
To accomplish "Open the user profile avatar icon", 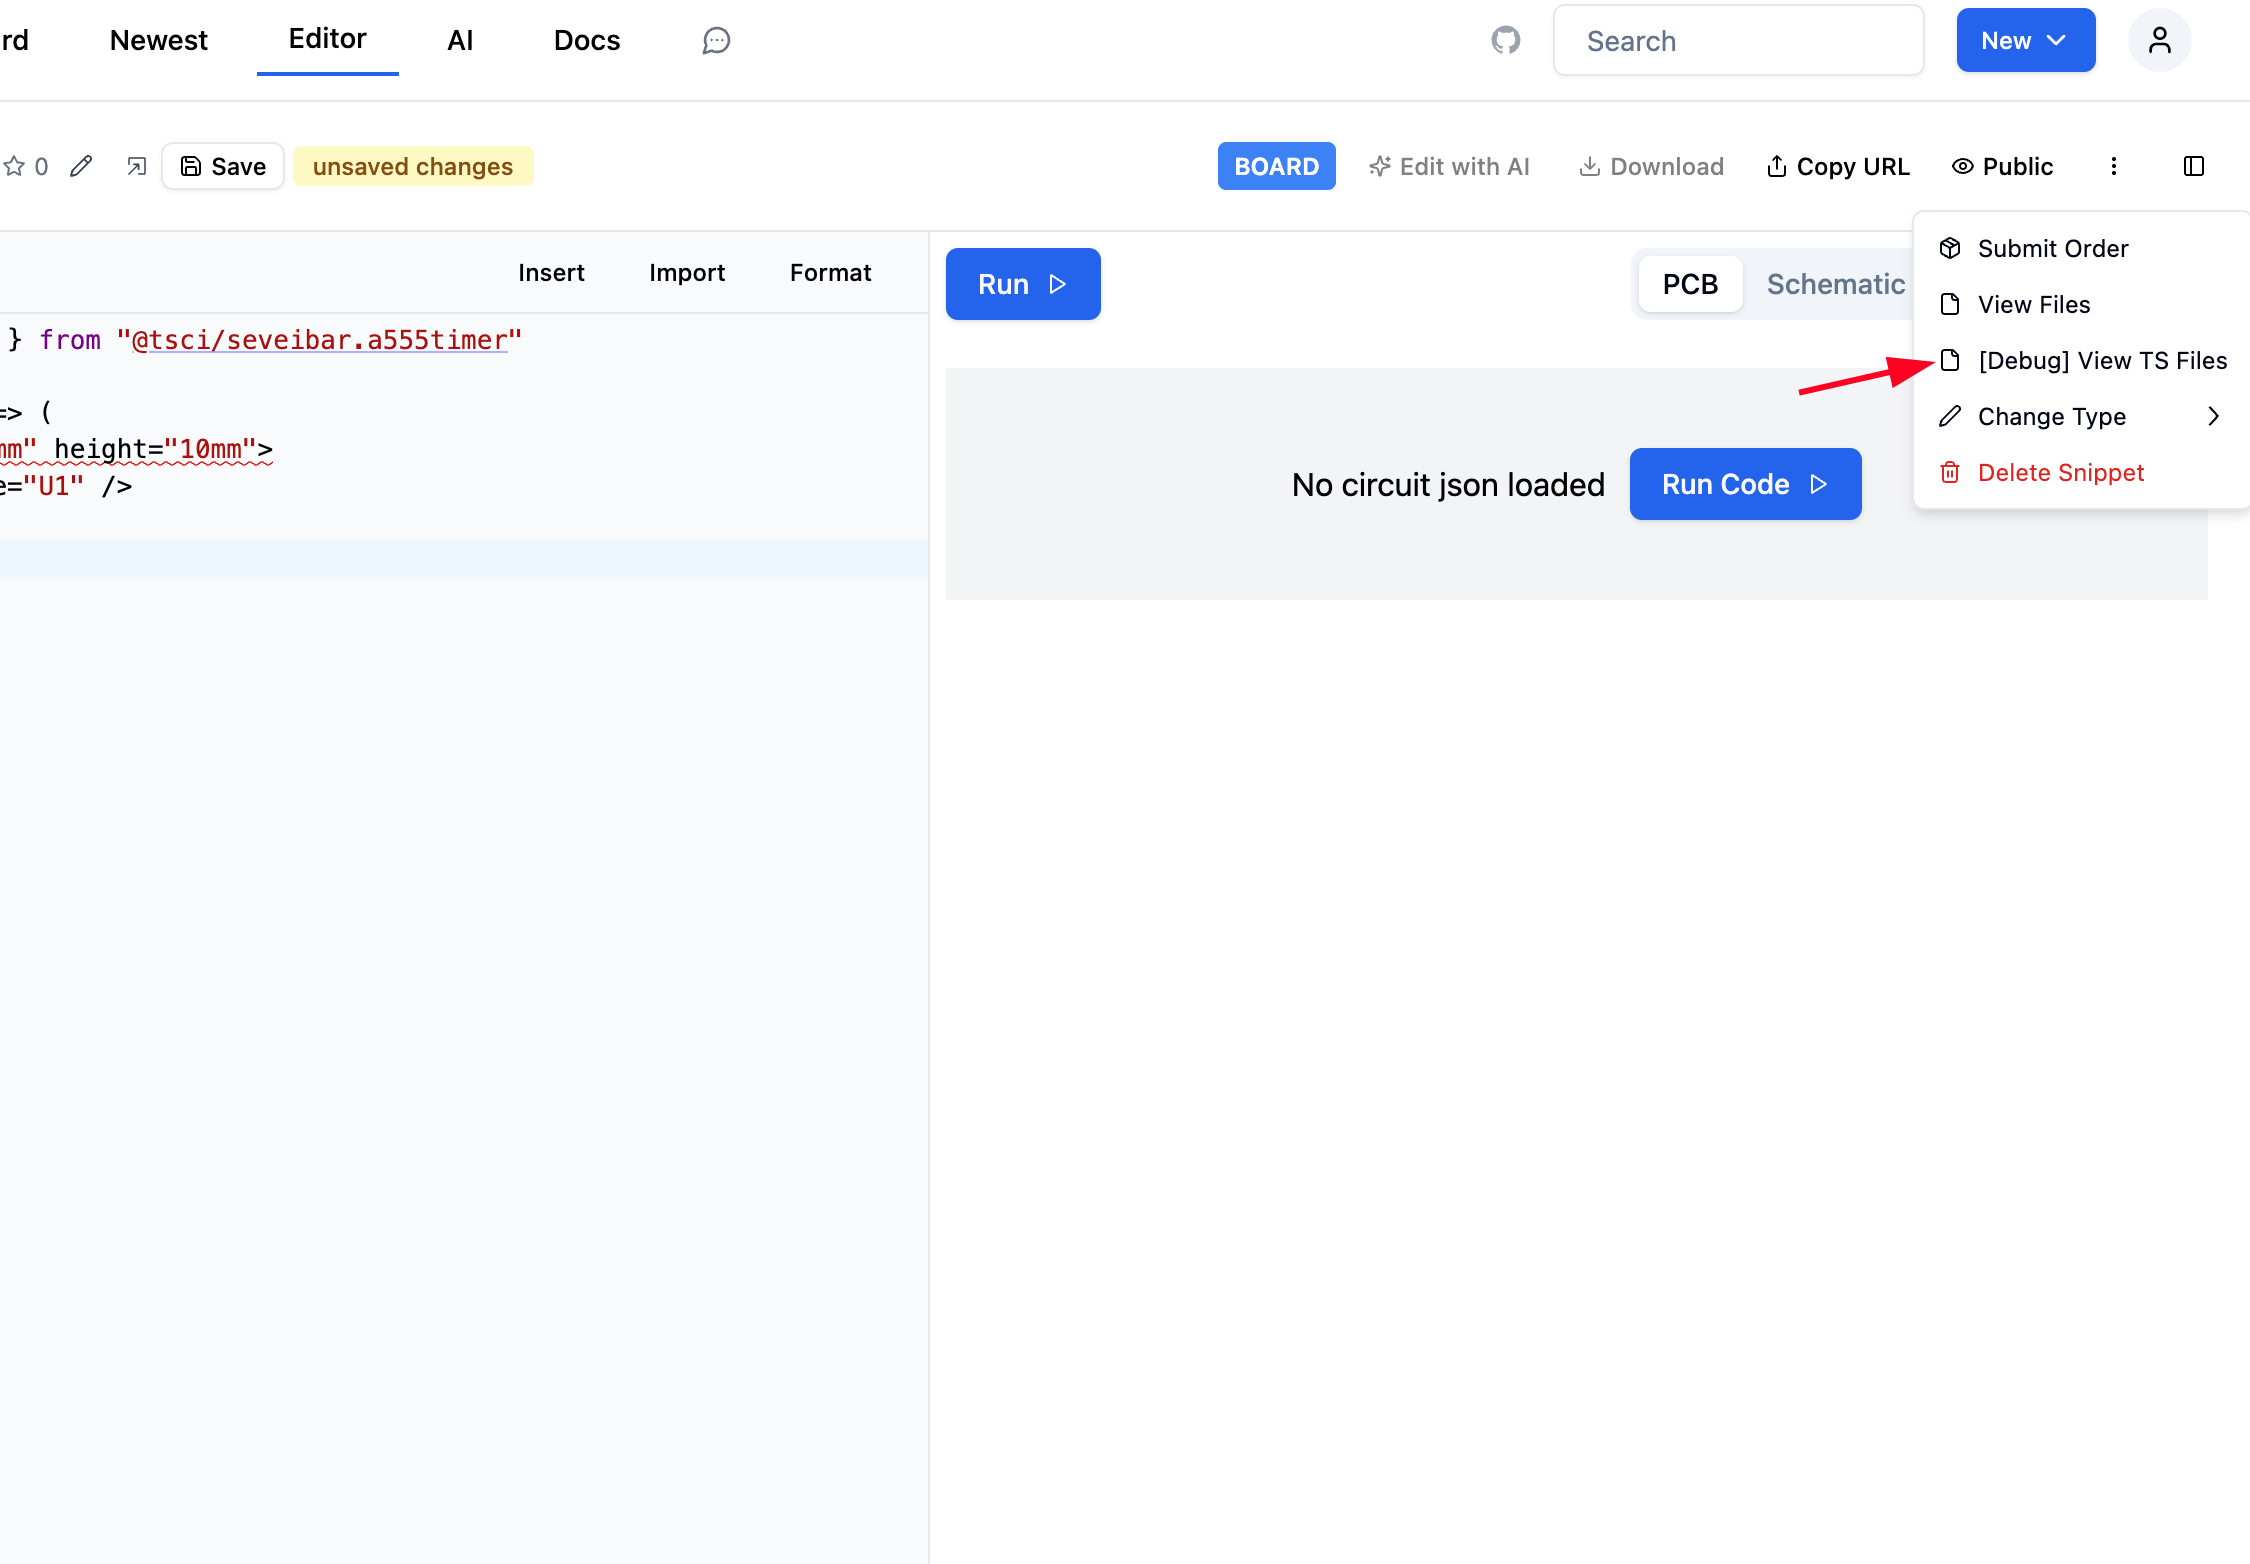I will pos(2159,40).
